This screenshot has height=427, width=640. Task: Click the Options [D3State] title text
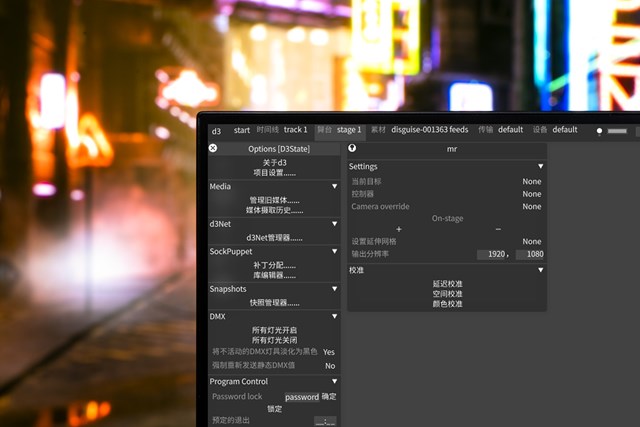tap(279, 149)
